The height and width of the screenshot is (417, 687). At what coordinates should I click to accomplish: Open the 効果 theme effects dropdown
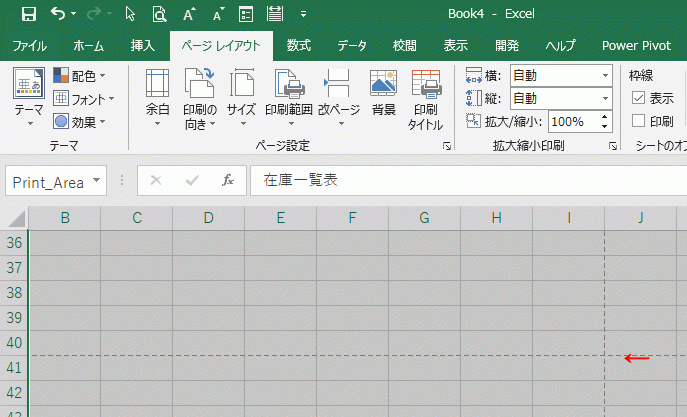tap(79, 122)
